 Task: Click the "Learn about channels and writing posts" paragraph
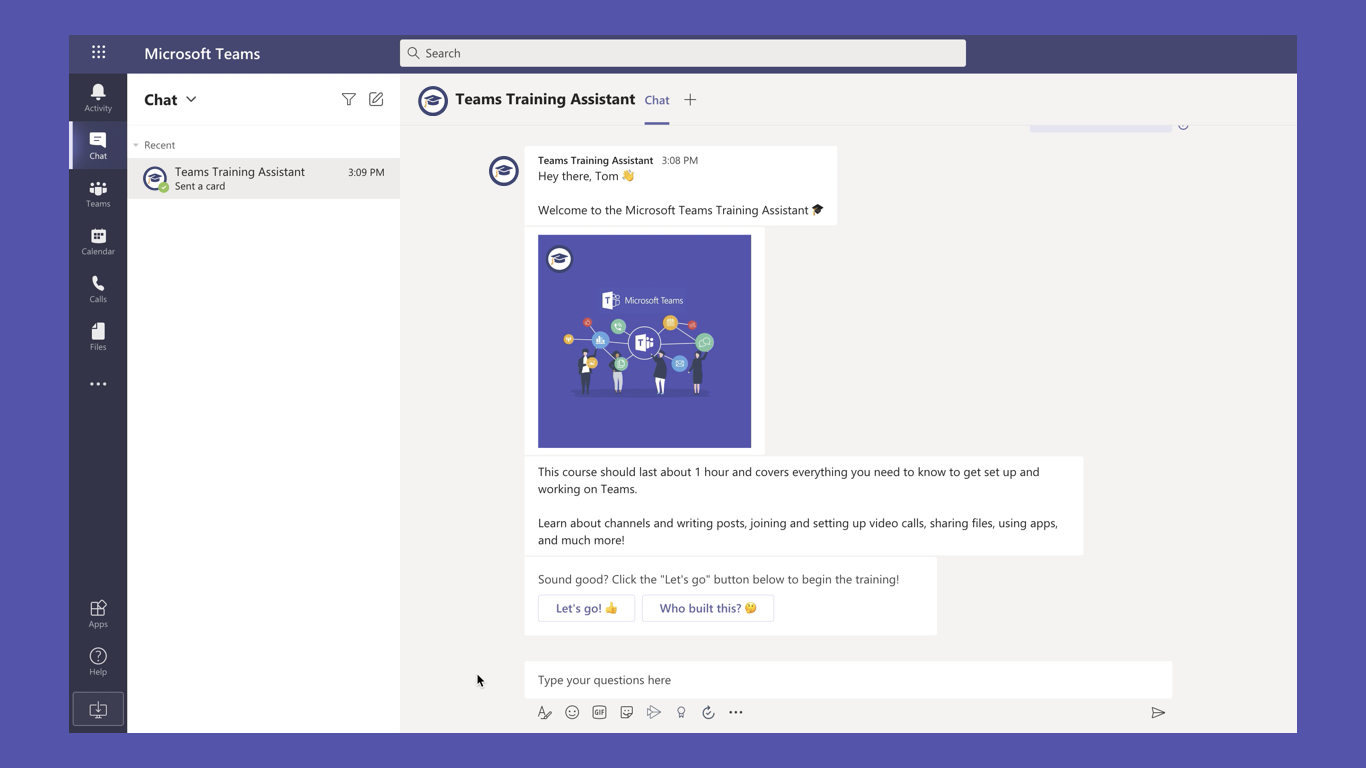798,531
